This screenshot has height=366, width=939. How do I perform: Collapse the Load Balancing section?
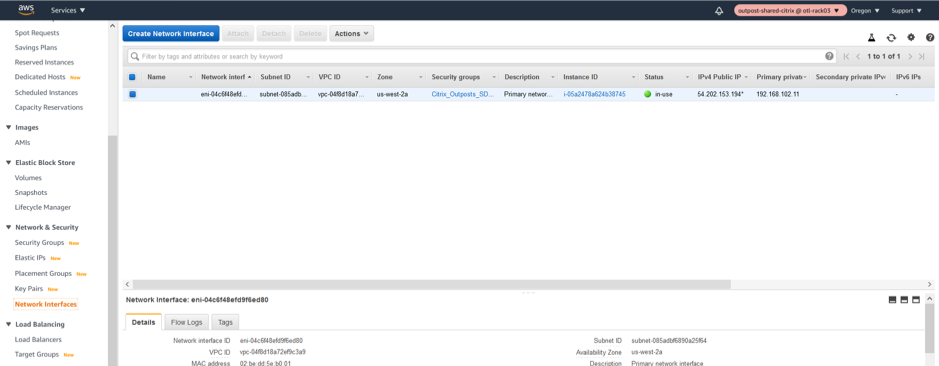(8, 325)
